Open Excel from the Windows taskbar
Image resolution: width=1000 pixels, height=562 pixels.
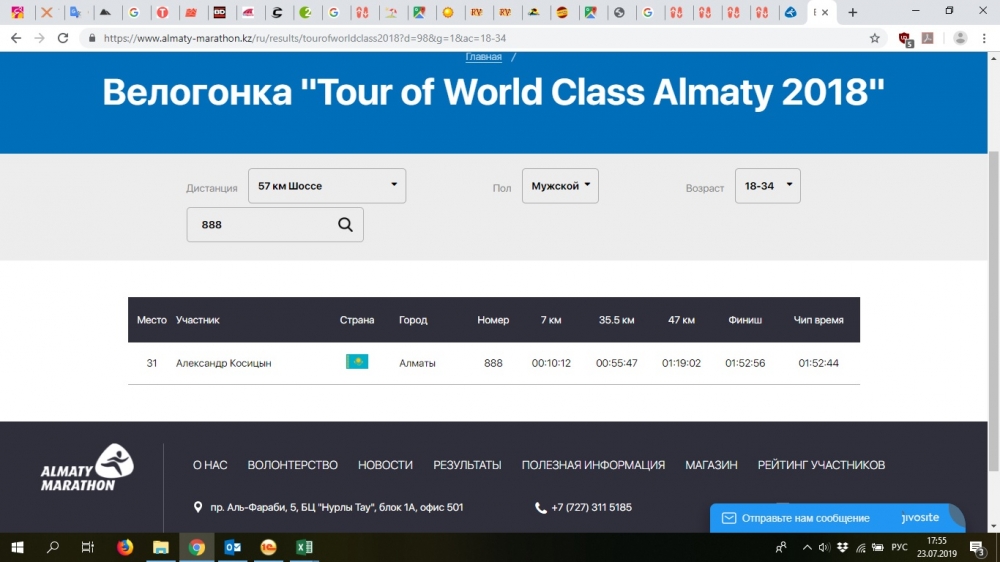[x=304, y=547]
